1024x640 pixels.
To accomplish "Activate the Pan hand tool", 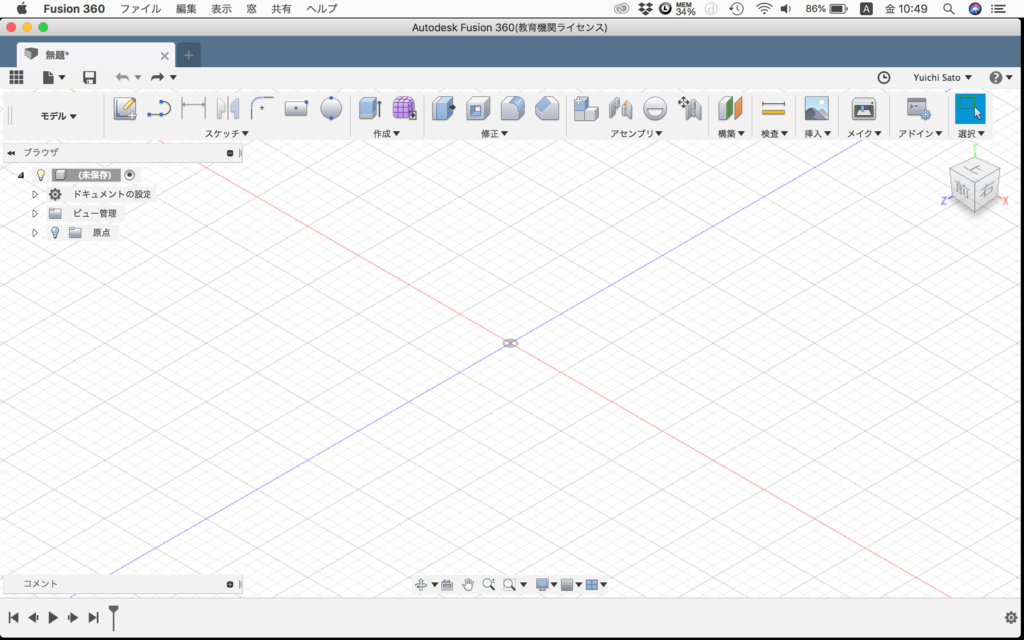I will 468,584.
